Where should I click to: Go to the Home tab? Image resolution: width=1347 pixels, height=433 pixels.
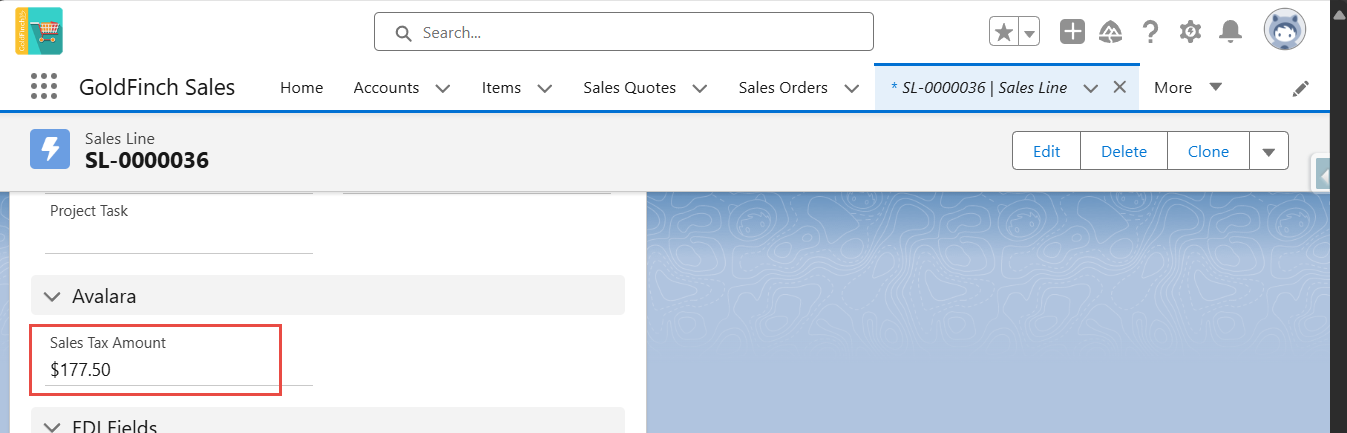301,87
